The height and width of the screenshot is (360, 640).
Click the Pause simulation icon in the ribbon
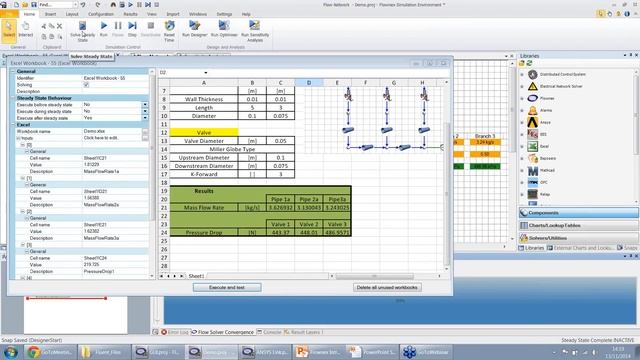tap(118, 26)
